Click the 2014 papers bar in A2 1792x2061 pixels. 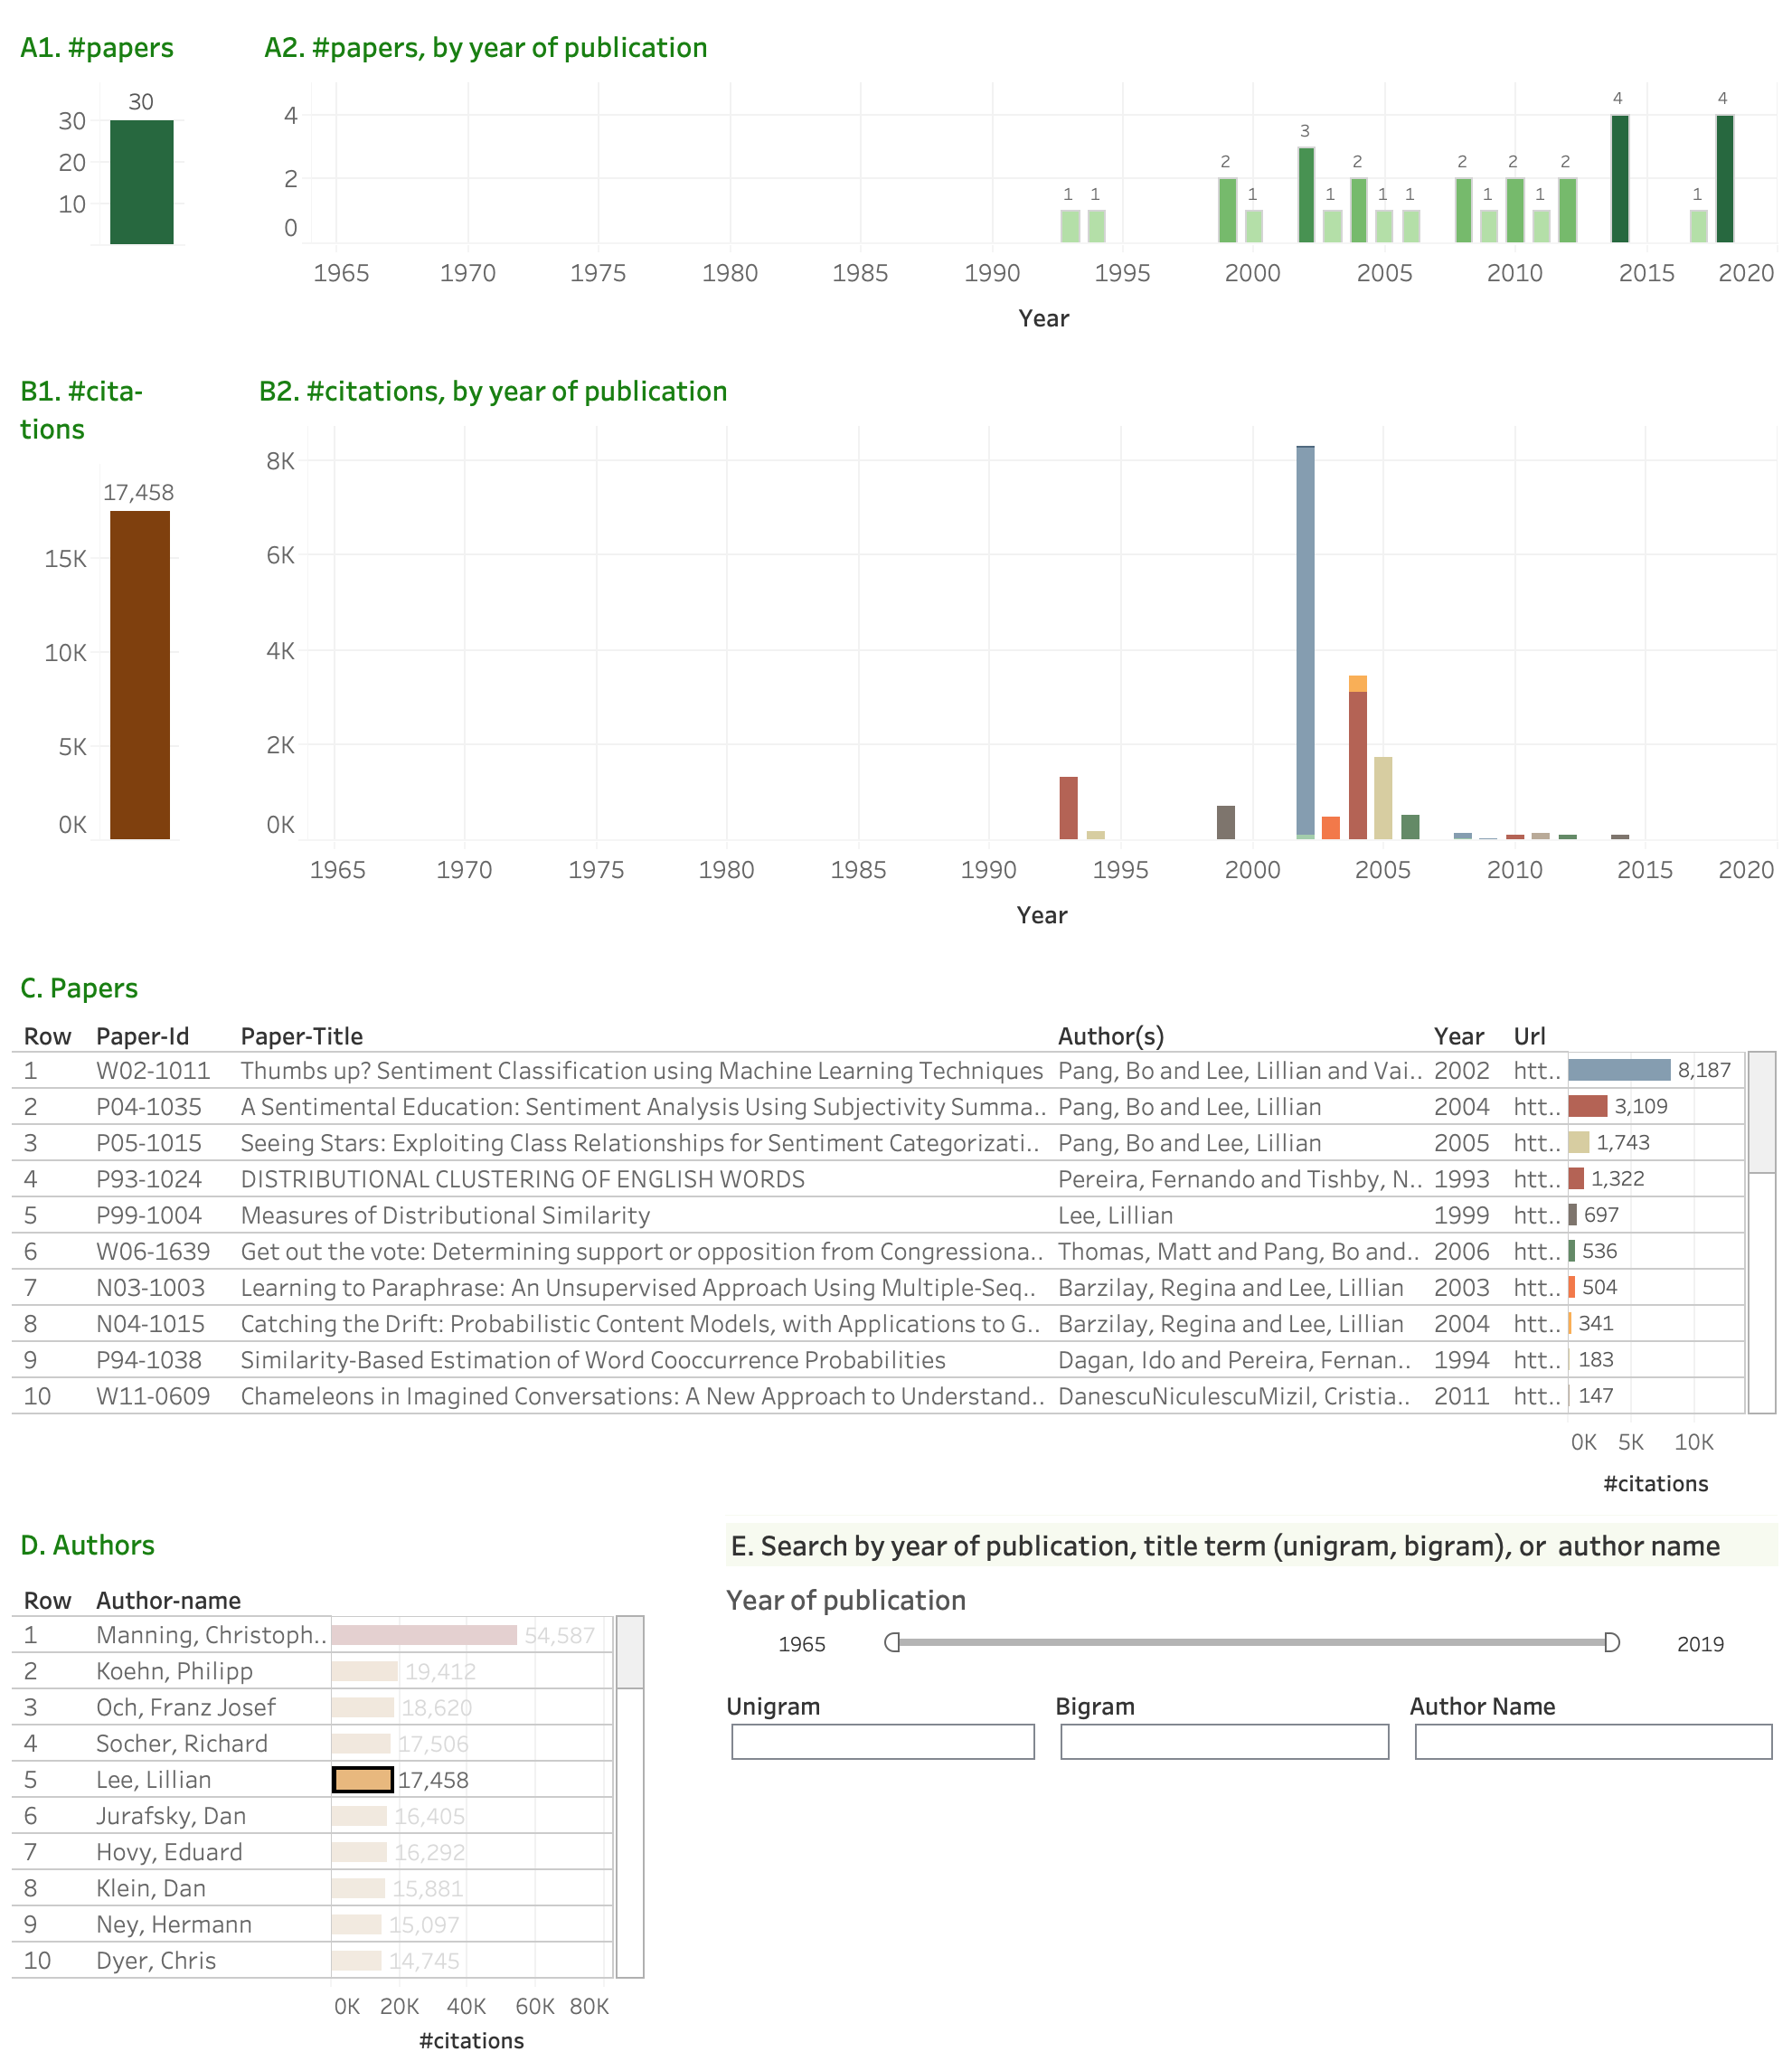click(1619, 178)
